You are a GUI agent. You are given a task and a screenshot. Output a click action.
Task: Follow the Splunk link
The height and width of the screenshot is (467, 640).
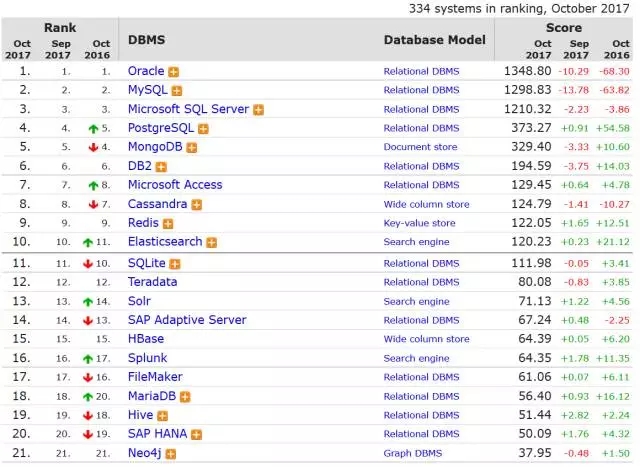coord(147,358)
